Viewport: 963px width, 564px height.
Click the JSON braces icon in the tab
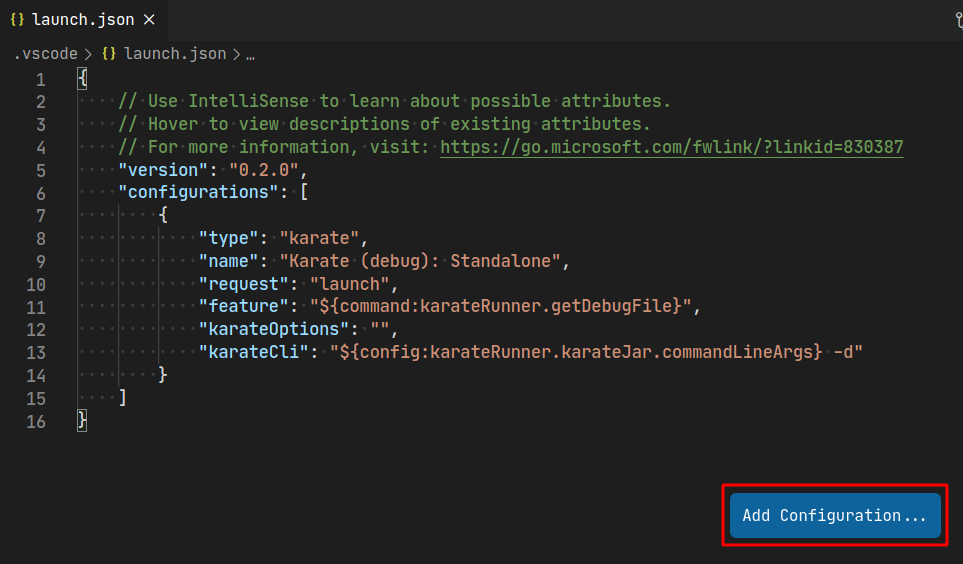point(17,20)
